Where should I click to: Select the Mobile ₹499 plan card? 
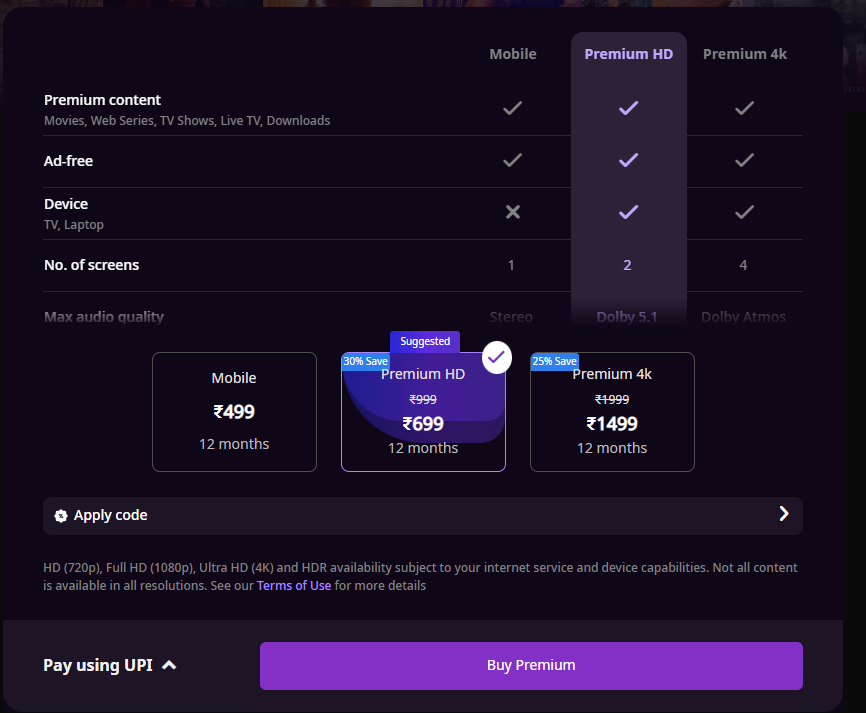(234, 411)
